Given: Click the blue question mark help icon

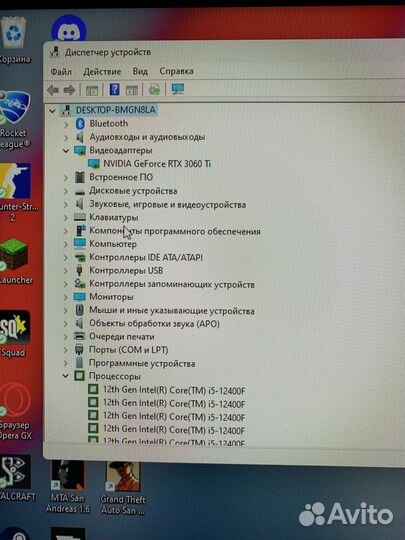Looking at the screenshot, I should pos(114,90).
